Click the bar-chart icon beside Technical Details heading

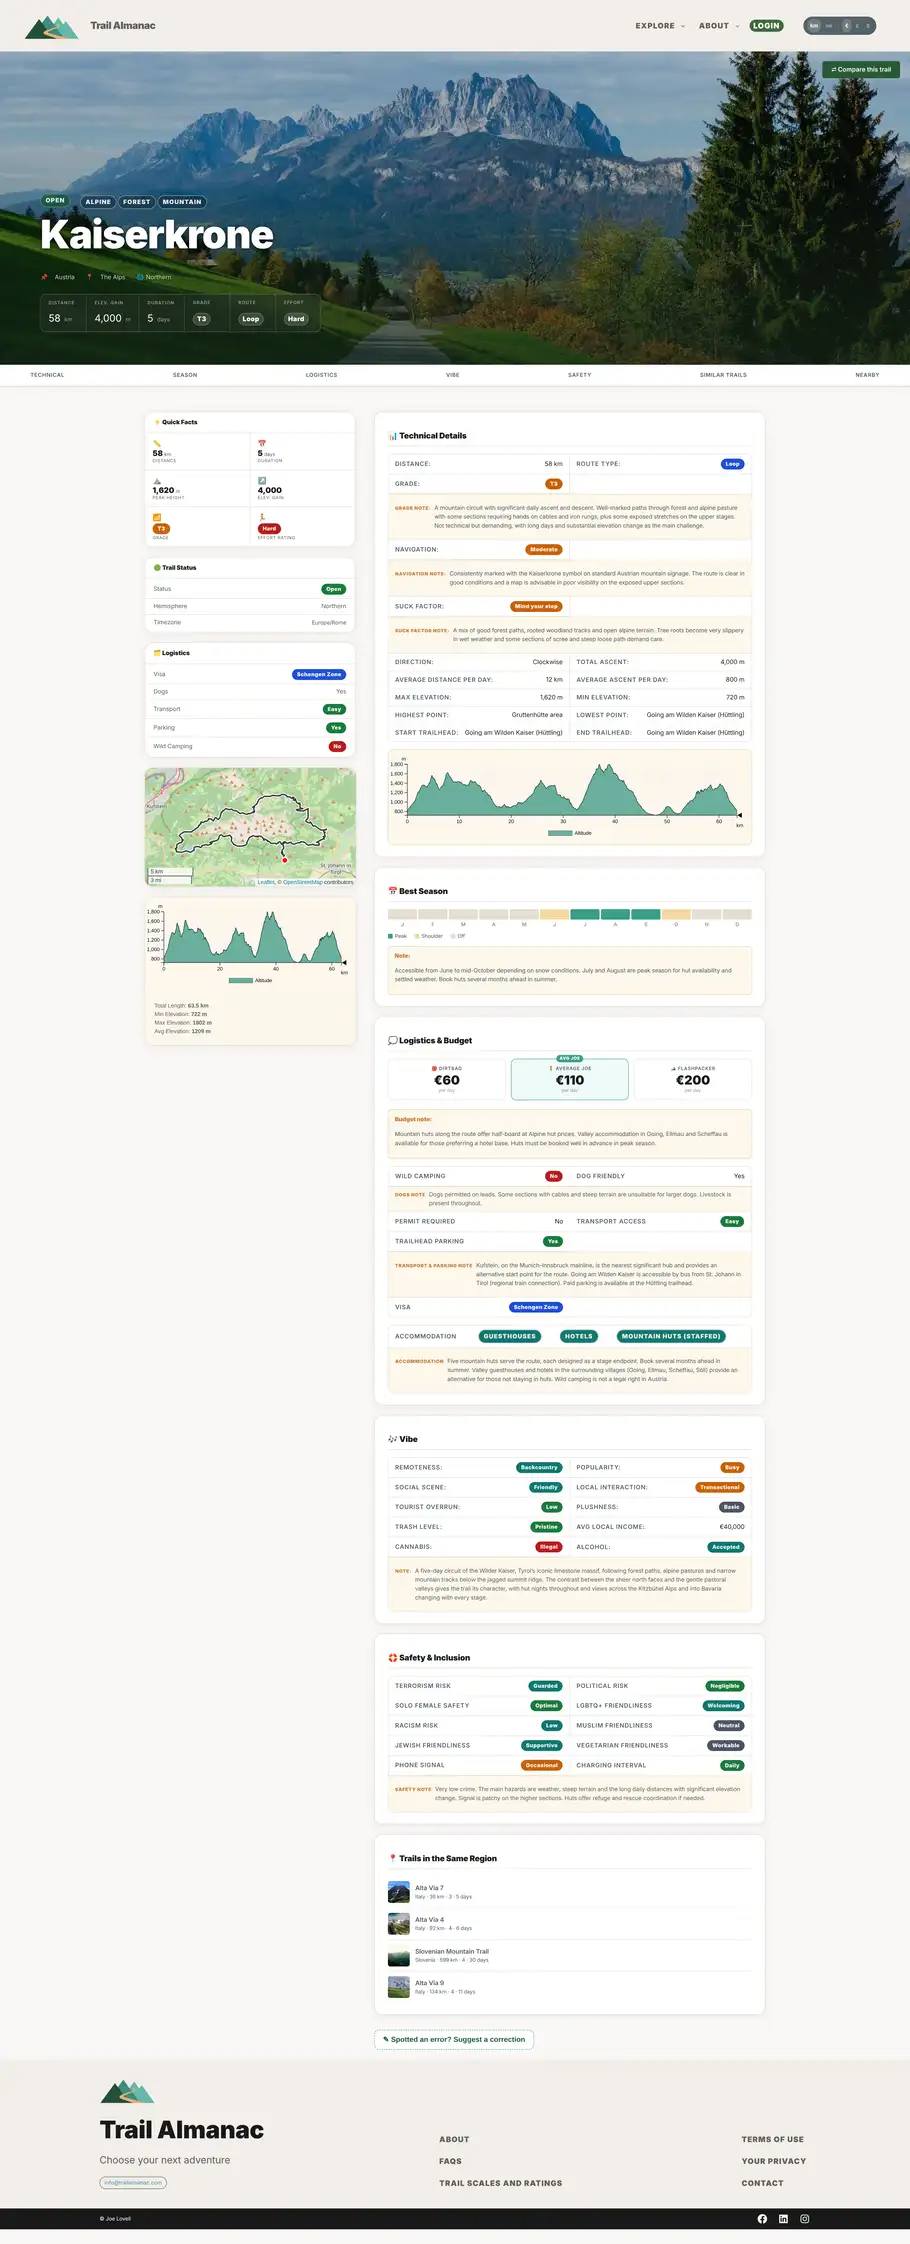tap(392, 436)
